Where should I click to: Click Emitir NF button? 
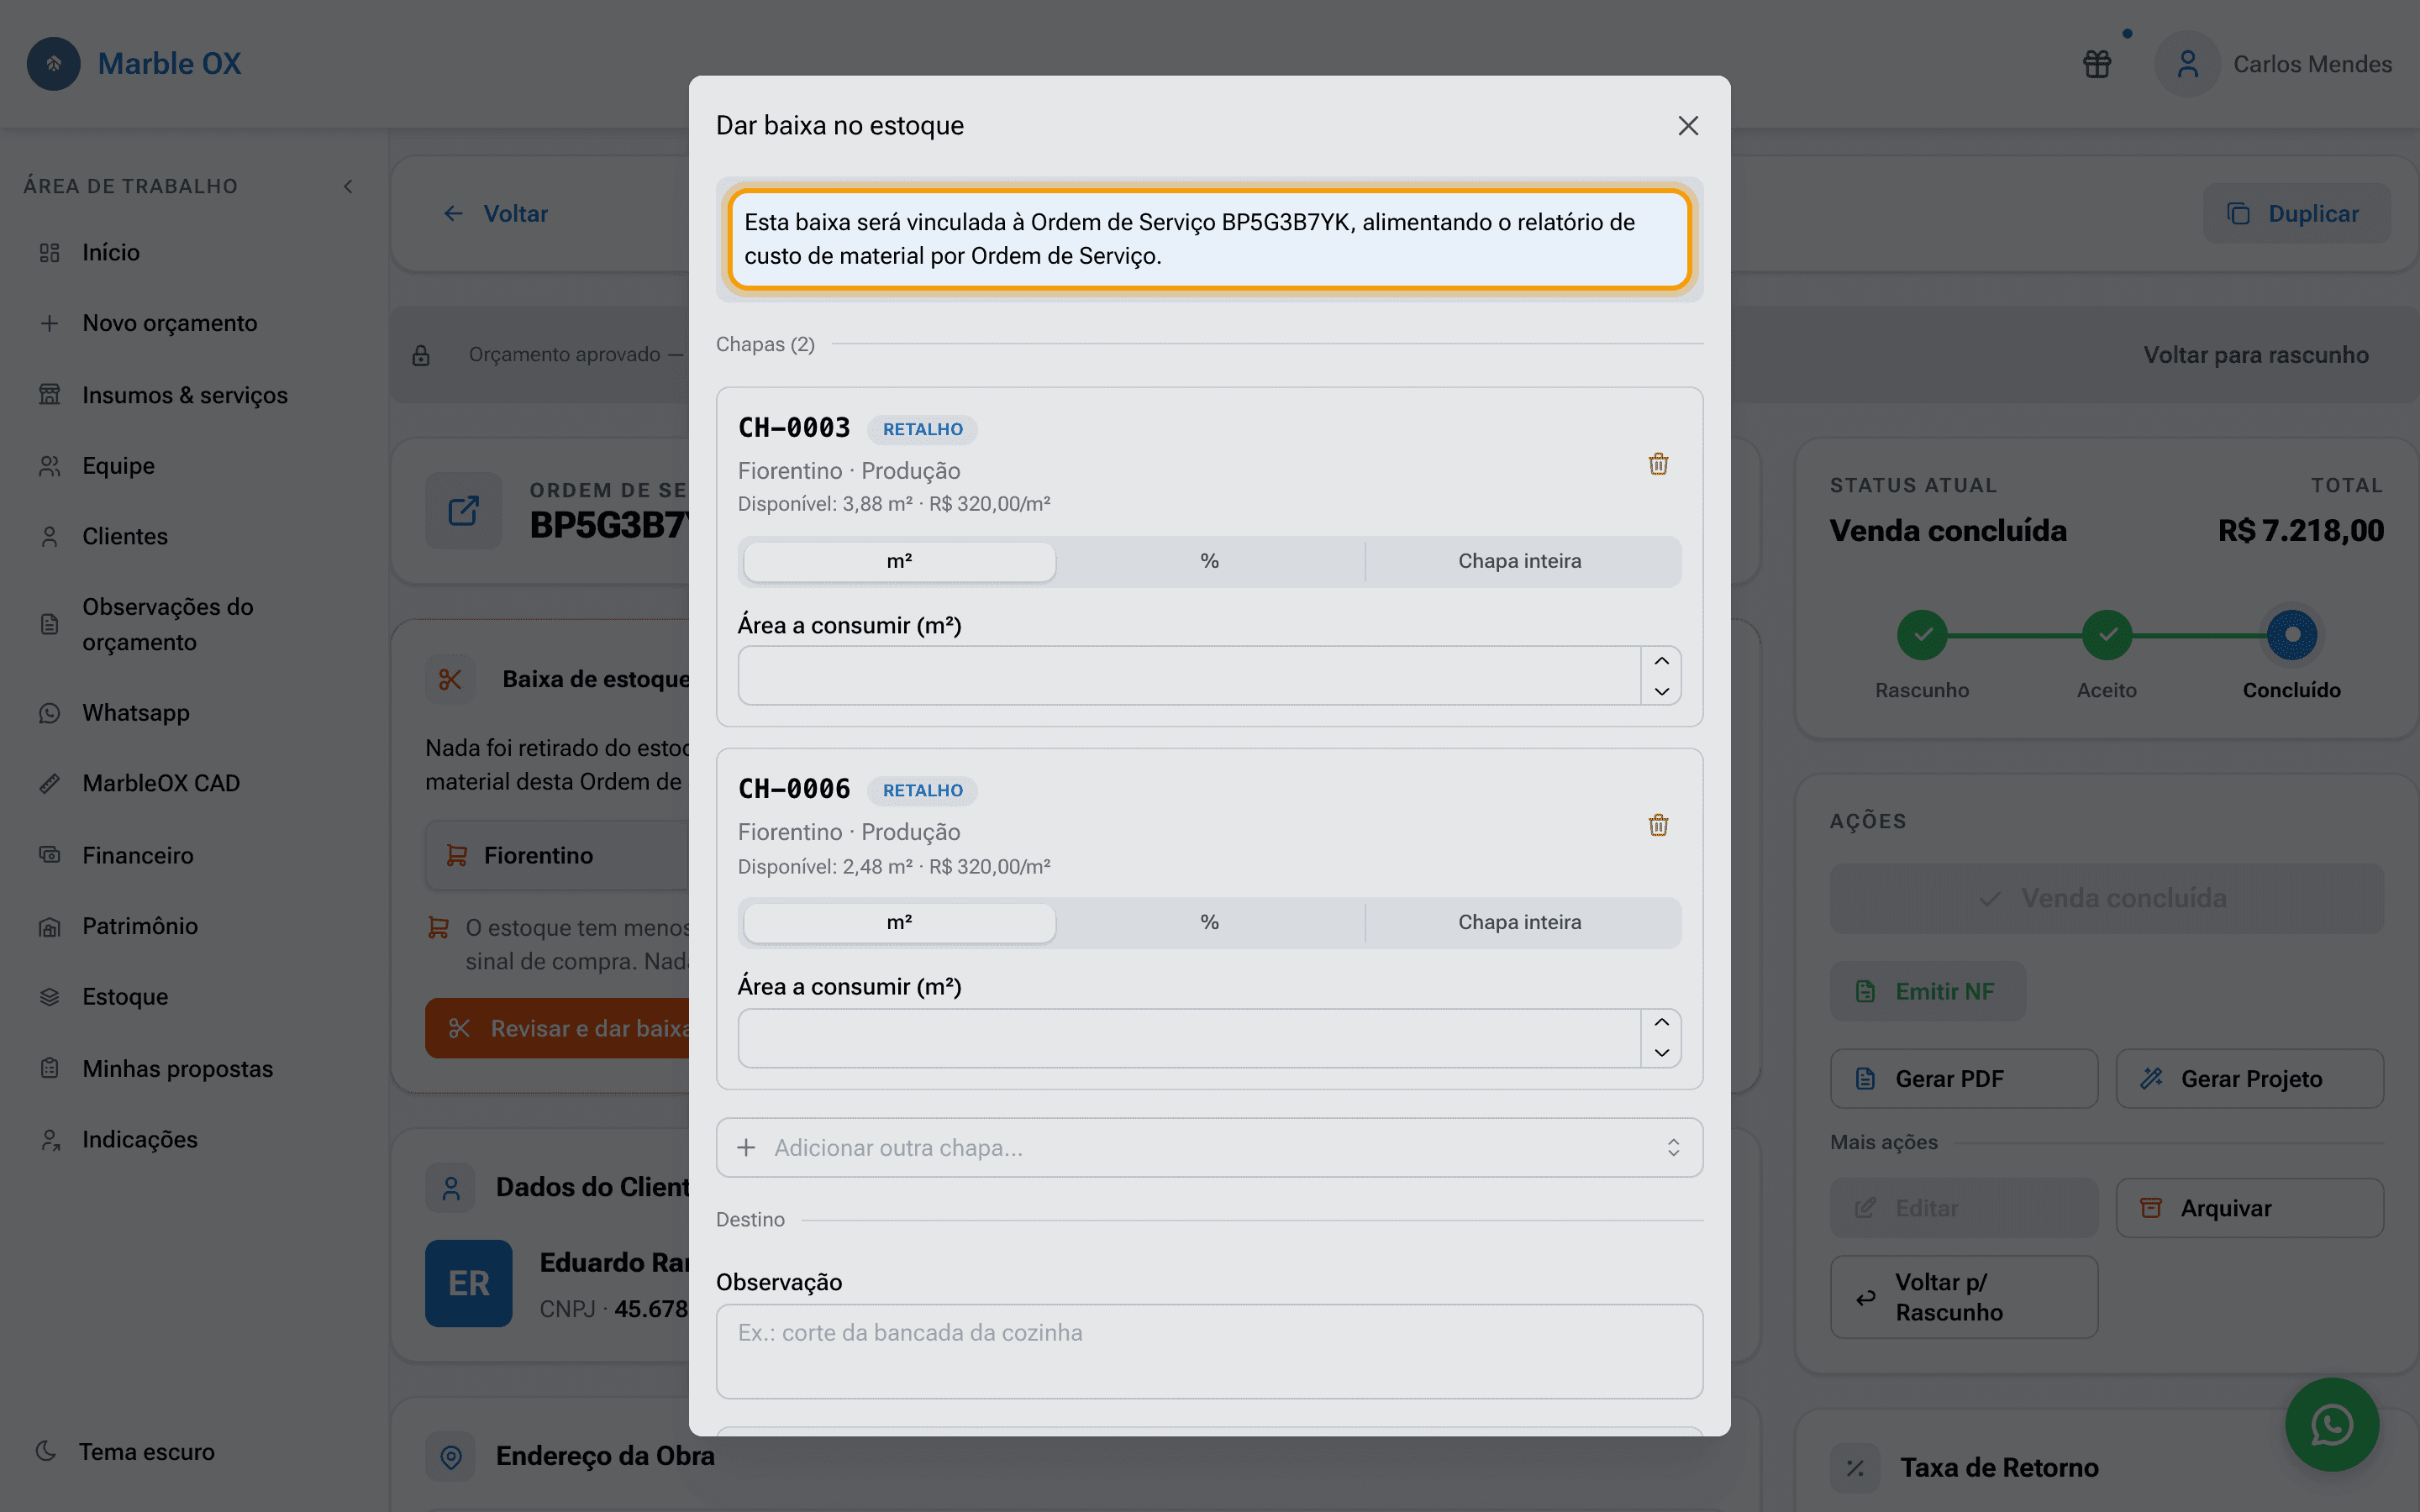coord(1927,991)
